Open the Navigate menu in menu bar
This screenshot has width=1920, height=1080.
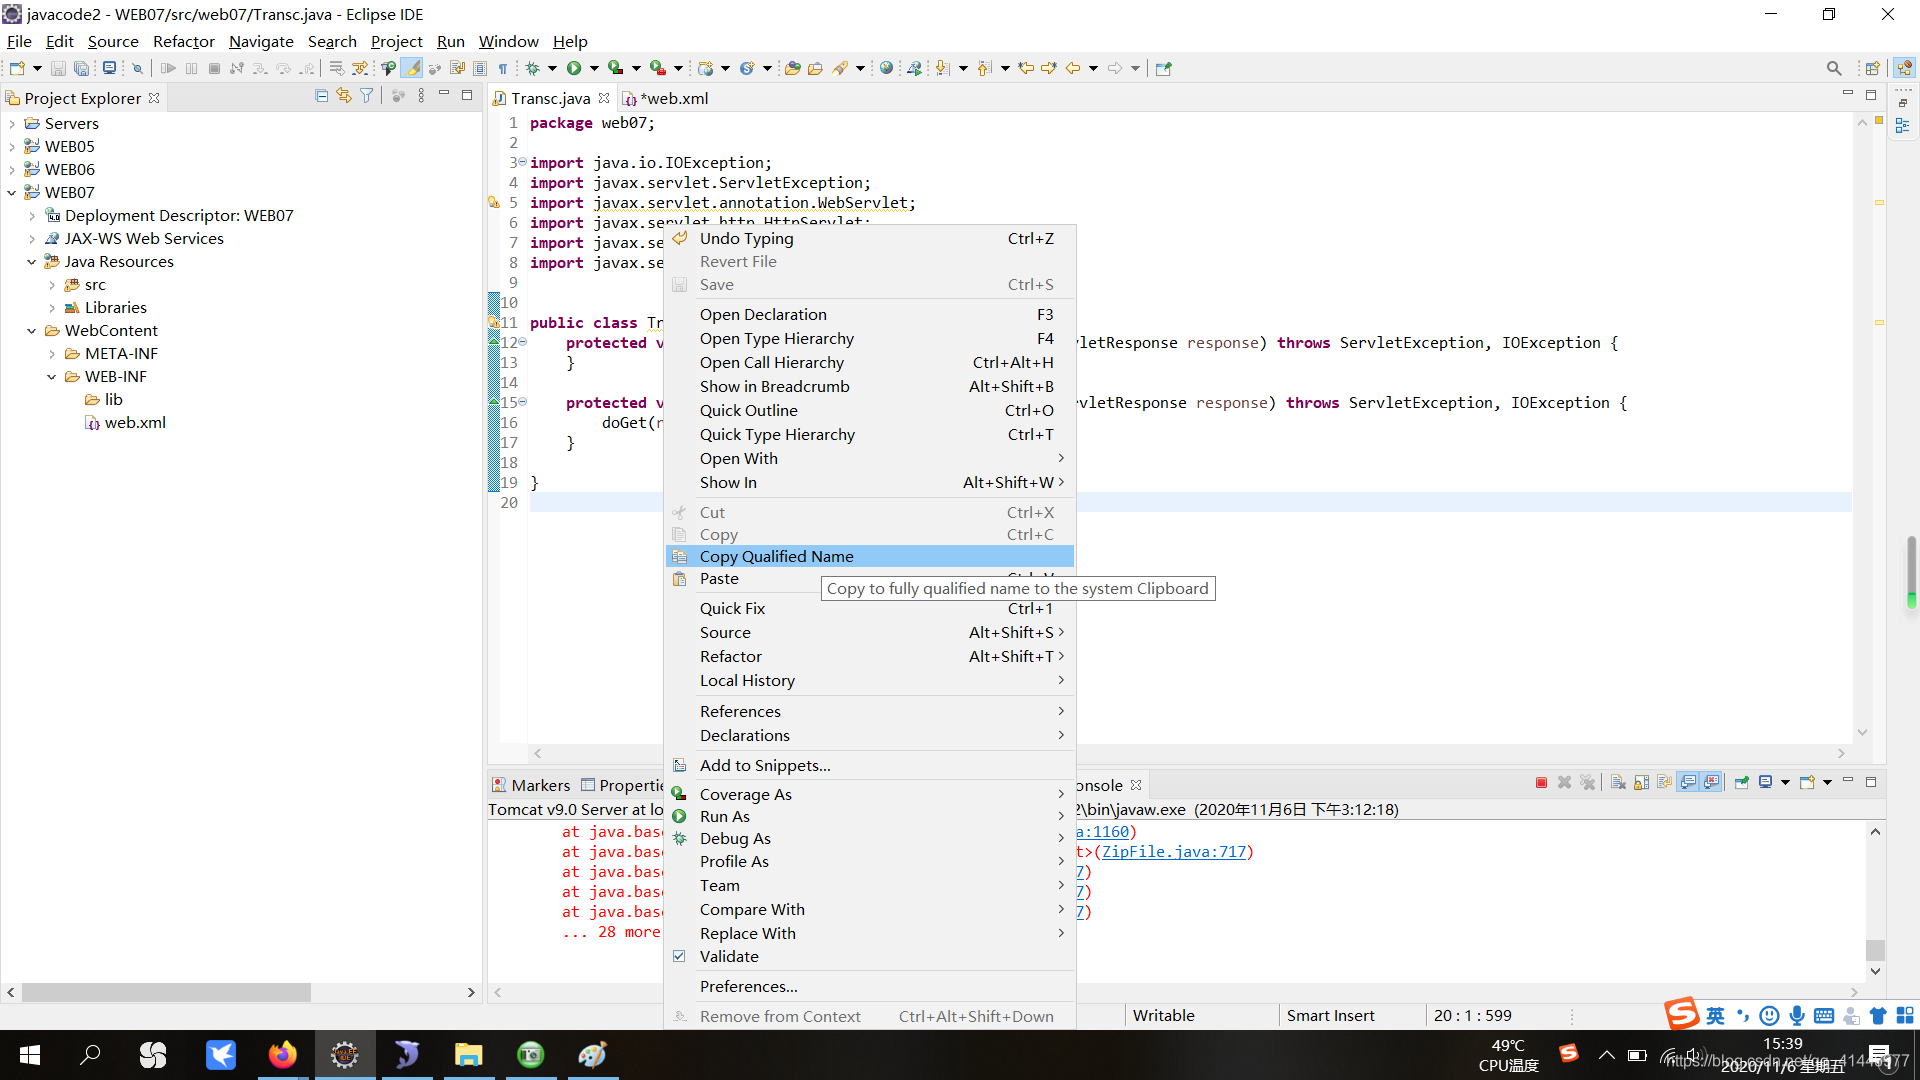click(x=261, y=41)
